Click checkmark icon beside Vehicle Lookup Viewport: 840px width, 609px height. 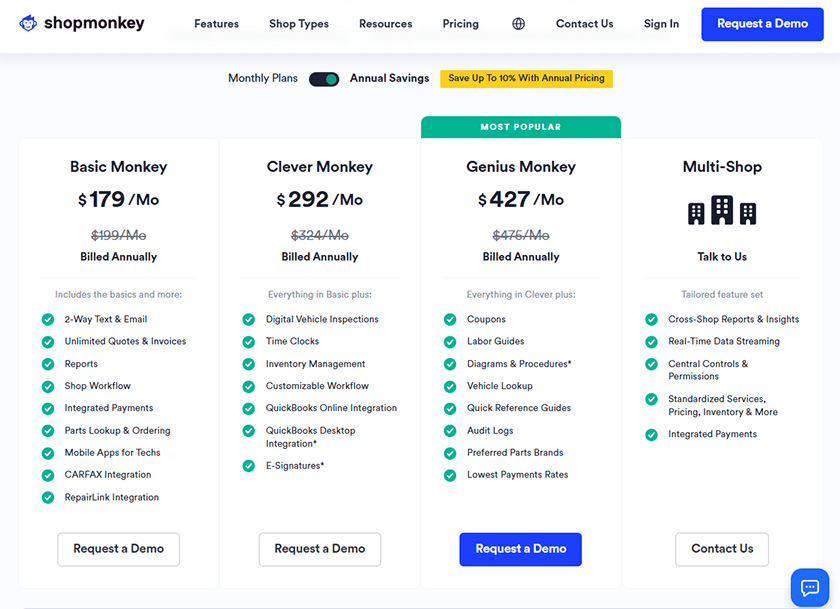[x=450, y=386]
